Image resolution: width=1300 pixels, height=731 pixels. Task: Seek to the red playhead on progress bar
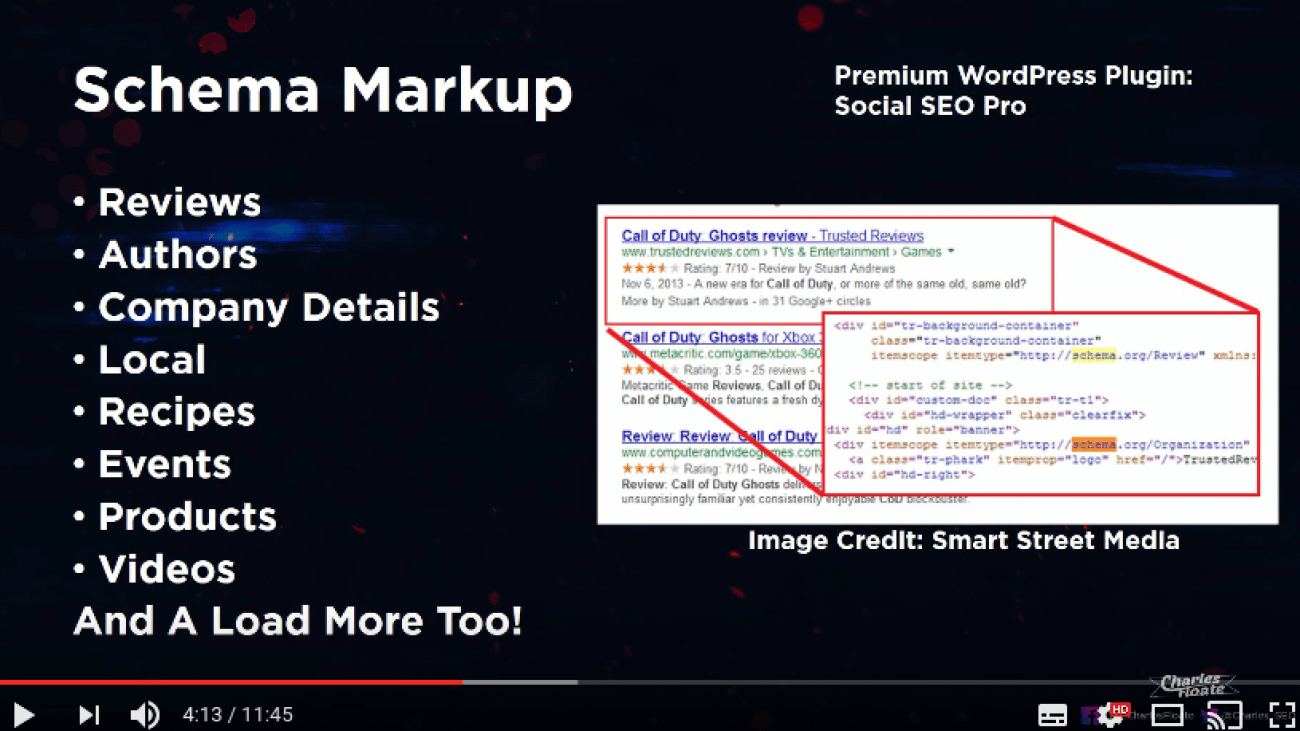pos(462,683)
